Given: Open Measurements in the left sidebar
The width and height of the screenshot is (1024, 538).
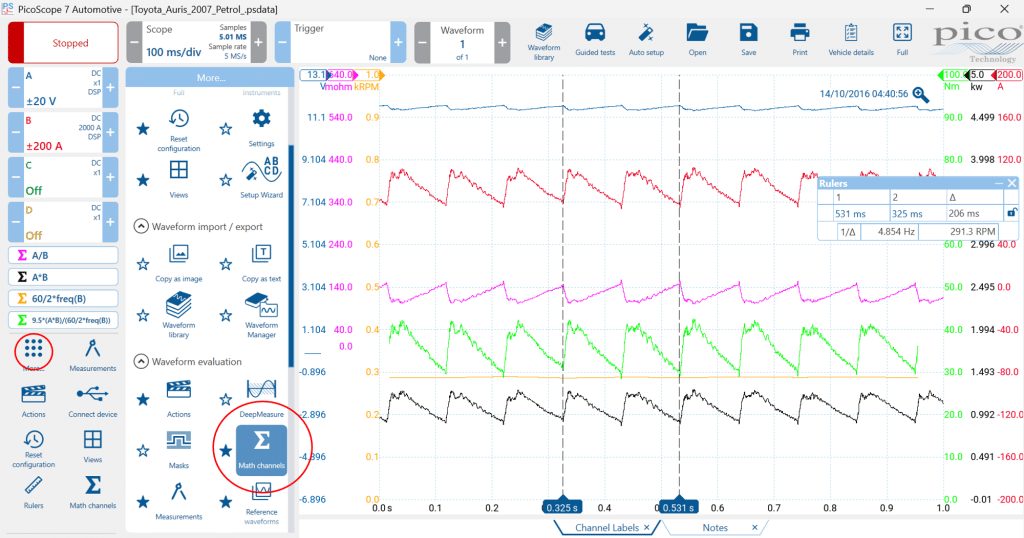Looking at the screenshot, I should coord(93,355).
